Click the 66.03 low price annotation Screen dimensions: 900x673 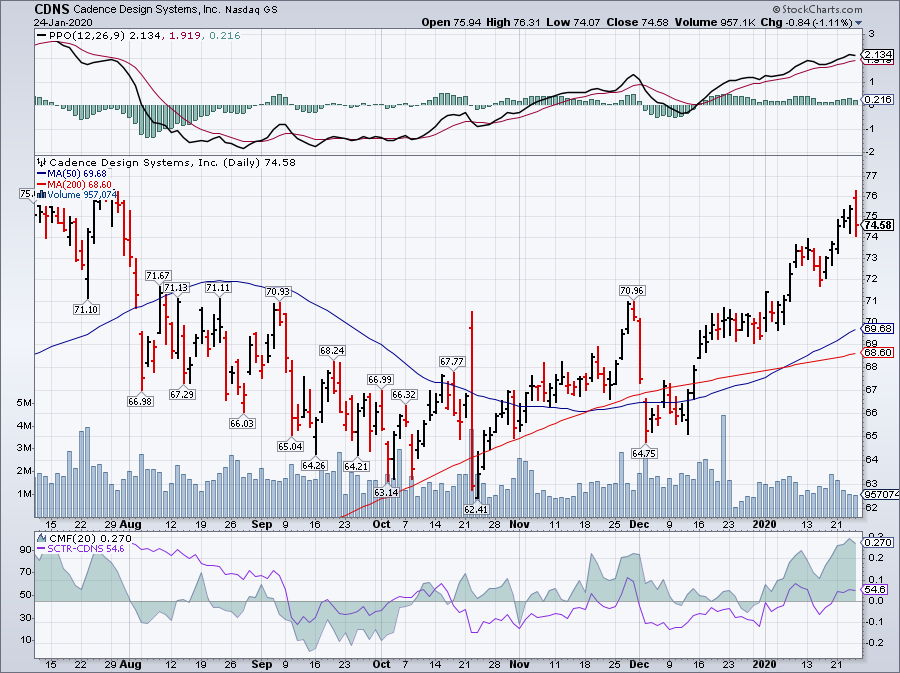[242, 423]
